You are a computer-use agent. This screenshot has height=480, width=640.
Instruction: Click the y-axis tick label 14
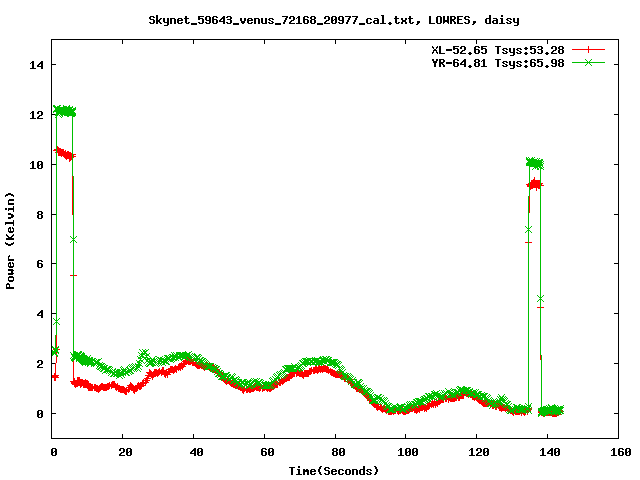[x=36, y=65]
